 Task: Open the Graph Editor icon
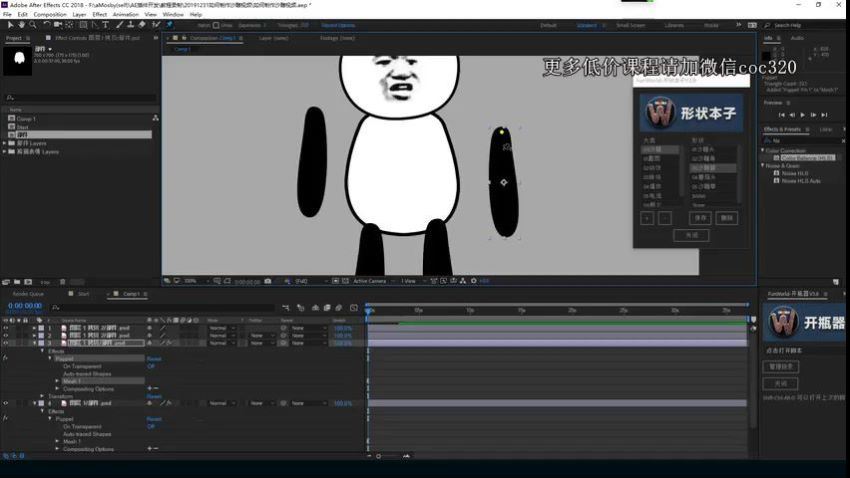[x=354, y=308]
